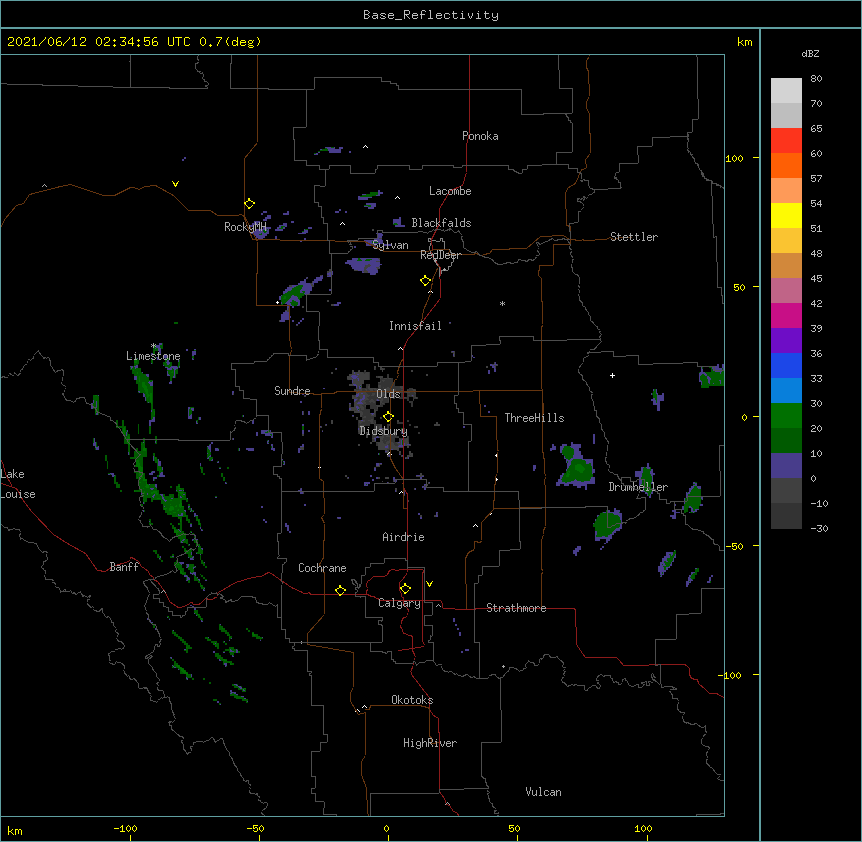Click the HighRiver label

click(430, 743)
